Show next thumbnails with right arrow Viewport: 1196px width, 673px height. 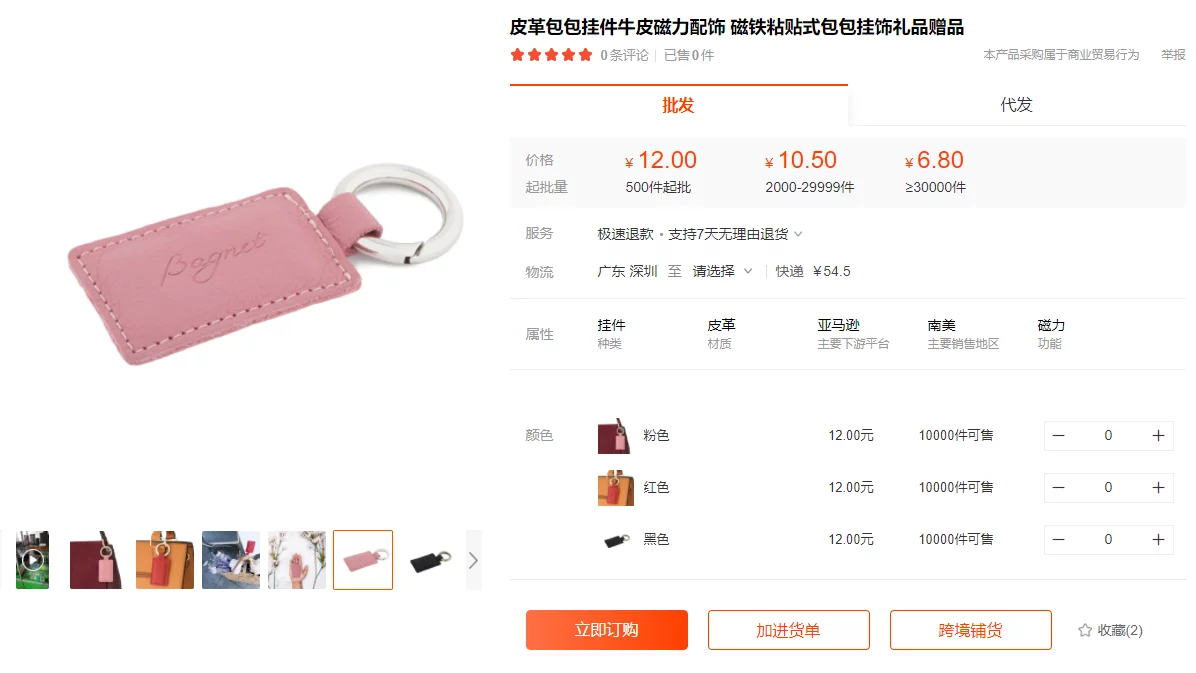pos(474,561)
